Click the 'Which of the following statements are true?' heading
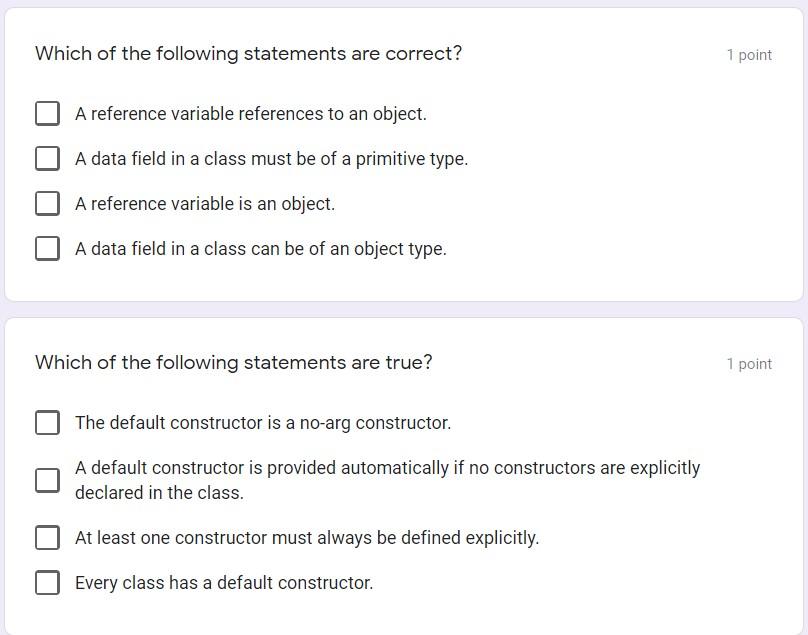The width and height of the screenshot is (808, 635). [x=233, y=362]
